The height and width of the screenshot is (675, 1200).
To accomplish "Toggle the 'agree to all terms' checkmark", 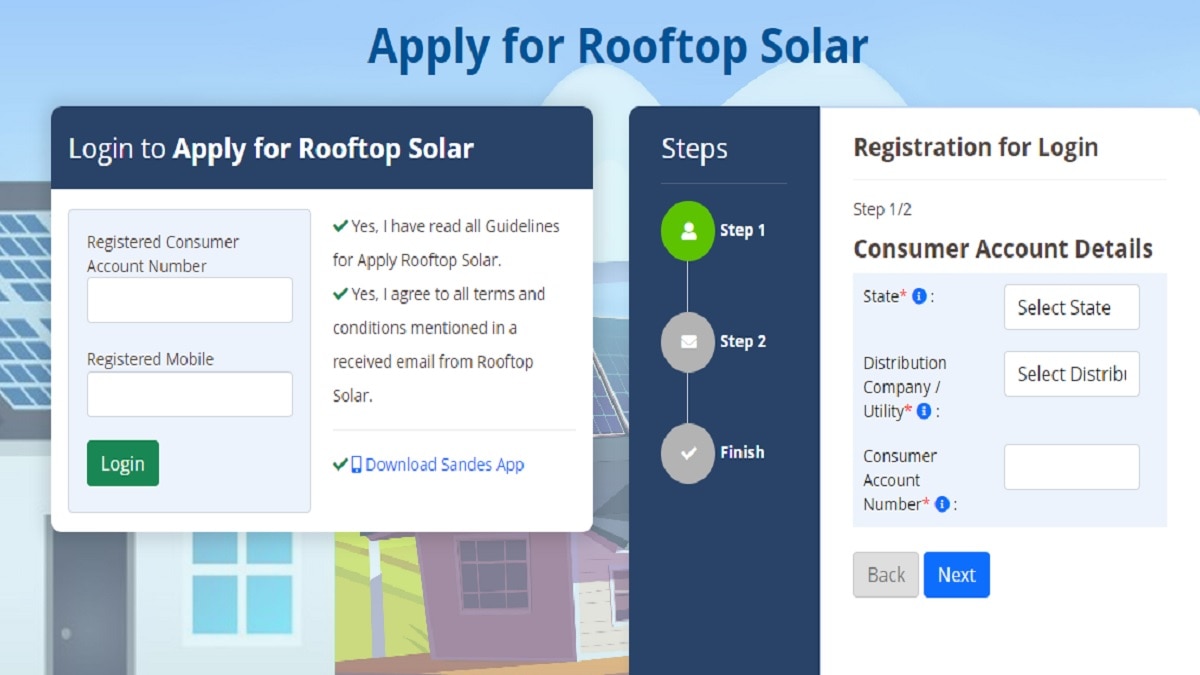I will pos(340,294).
